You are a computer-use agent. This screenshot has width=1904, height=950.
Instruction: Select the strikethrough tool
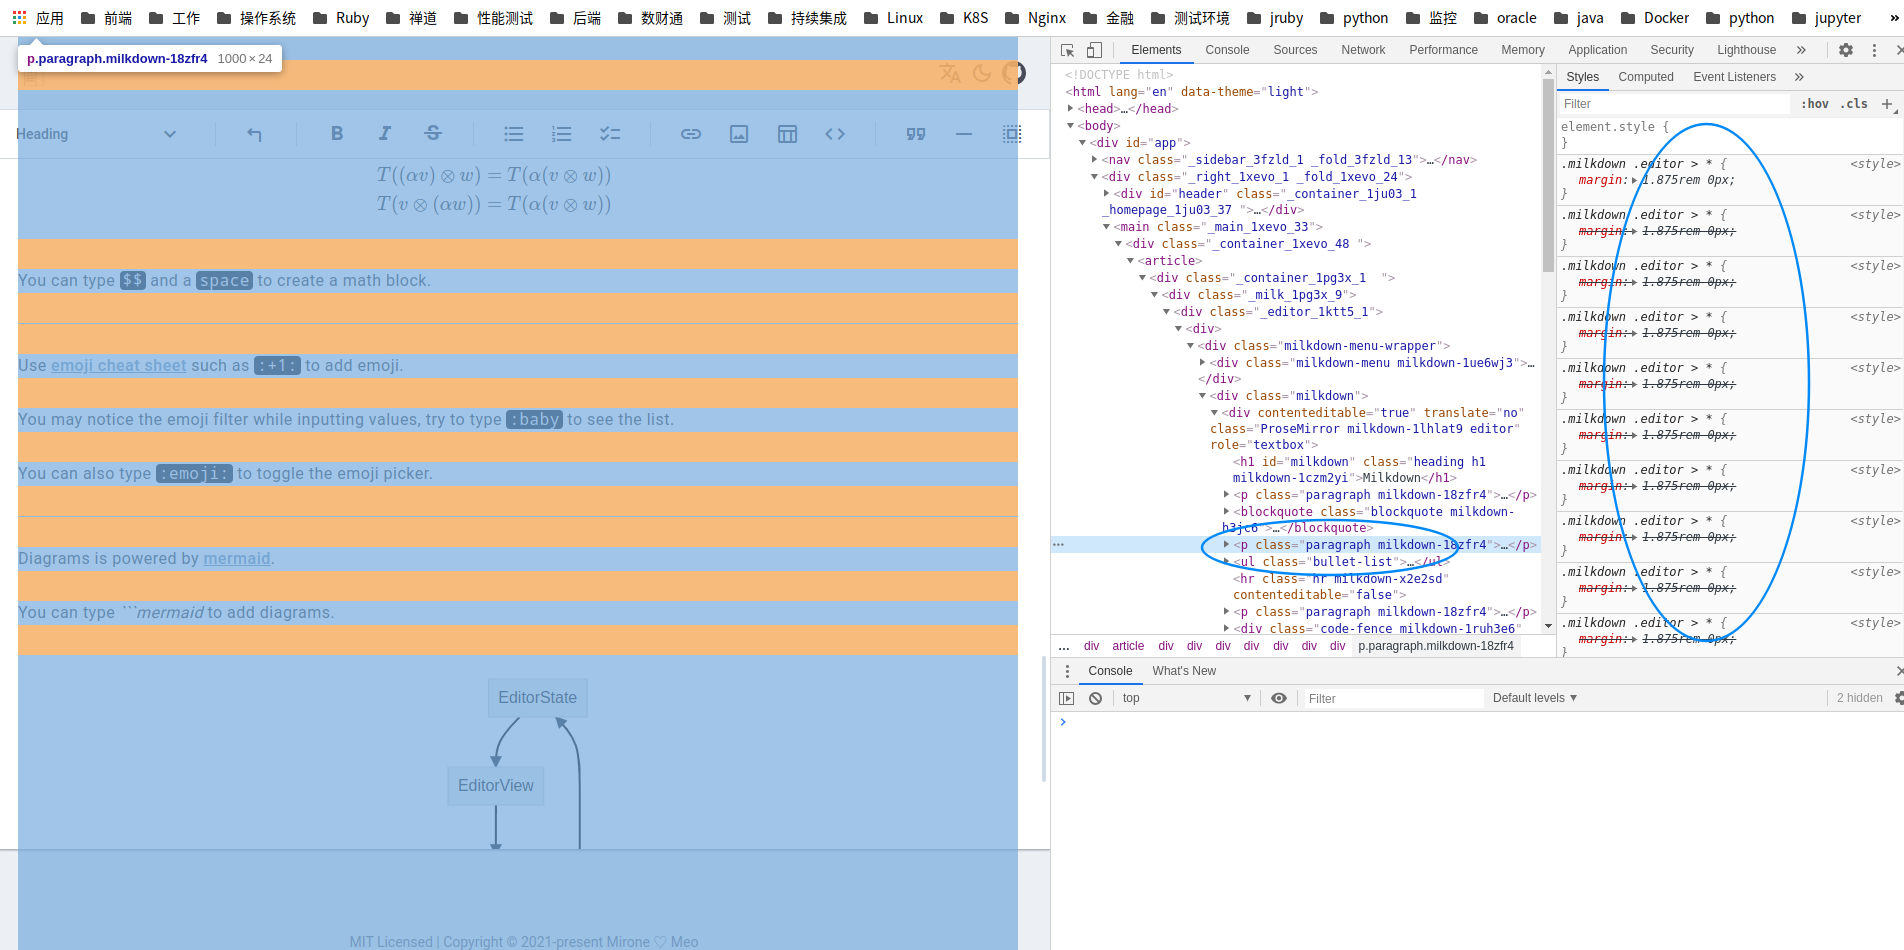pos(433,133)
